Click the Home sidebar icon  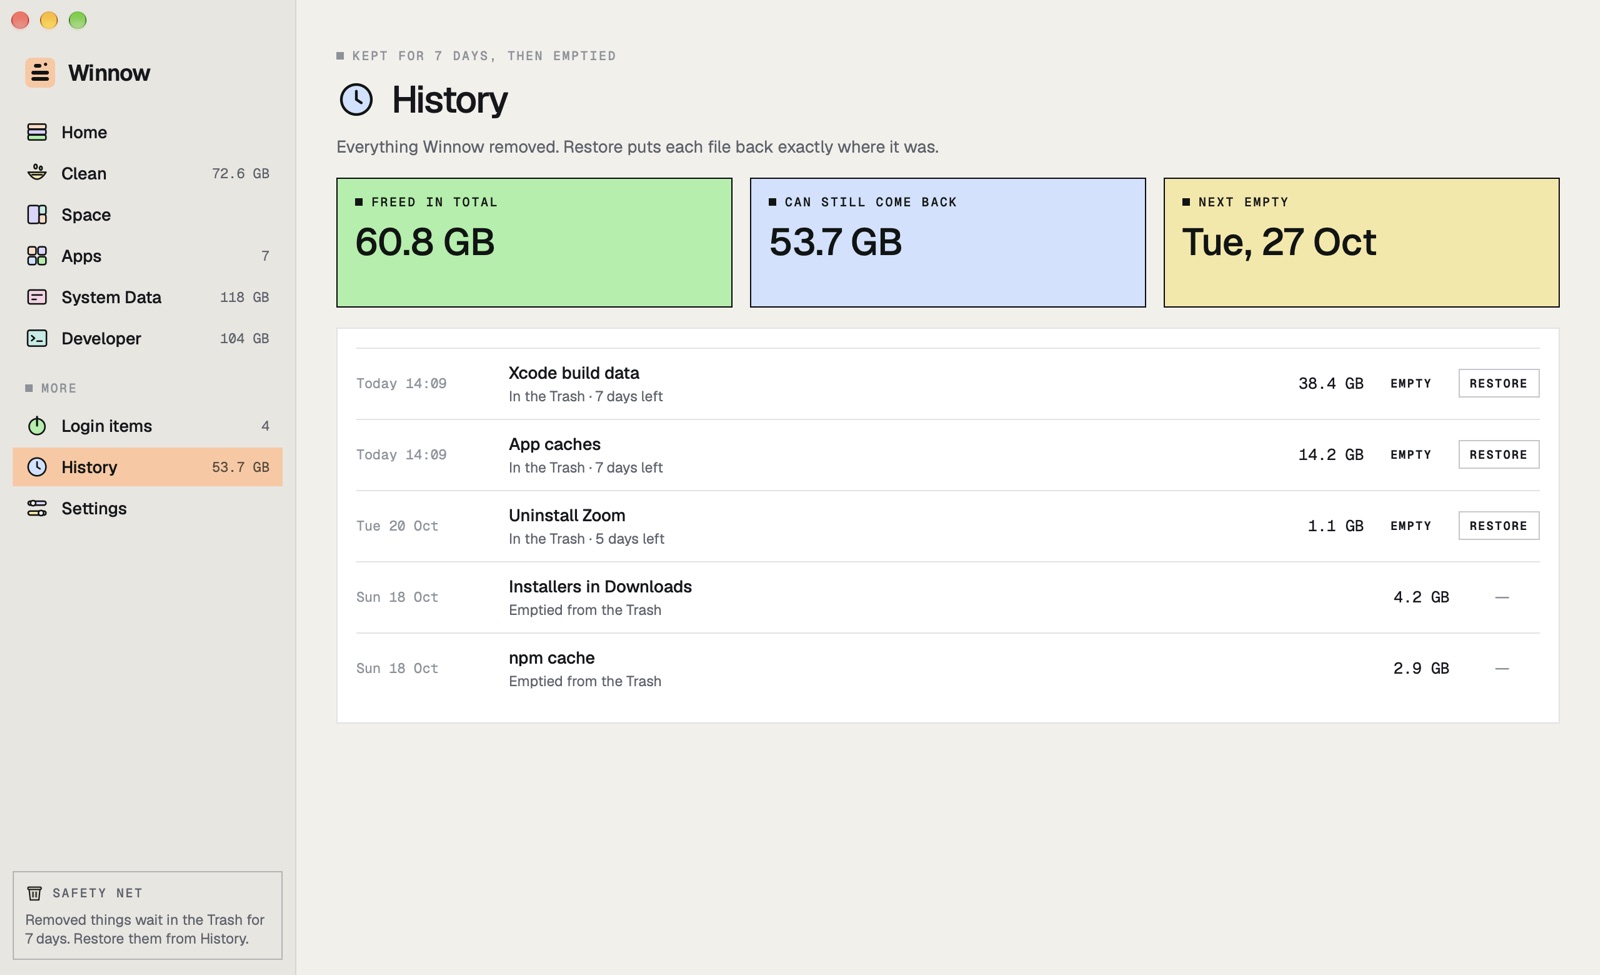(x=37, y=132)
